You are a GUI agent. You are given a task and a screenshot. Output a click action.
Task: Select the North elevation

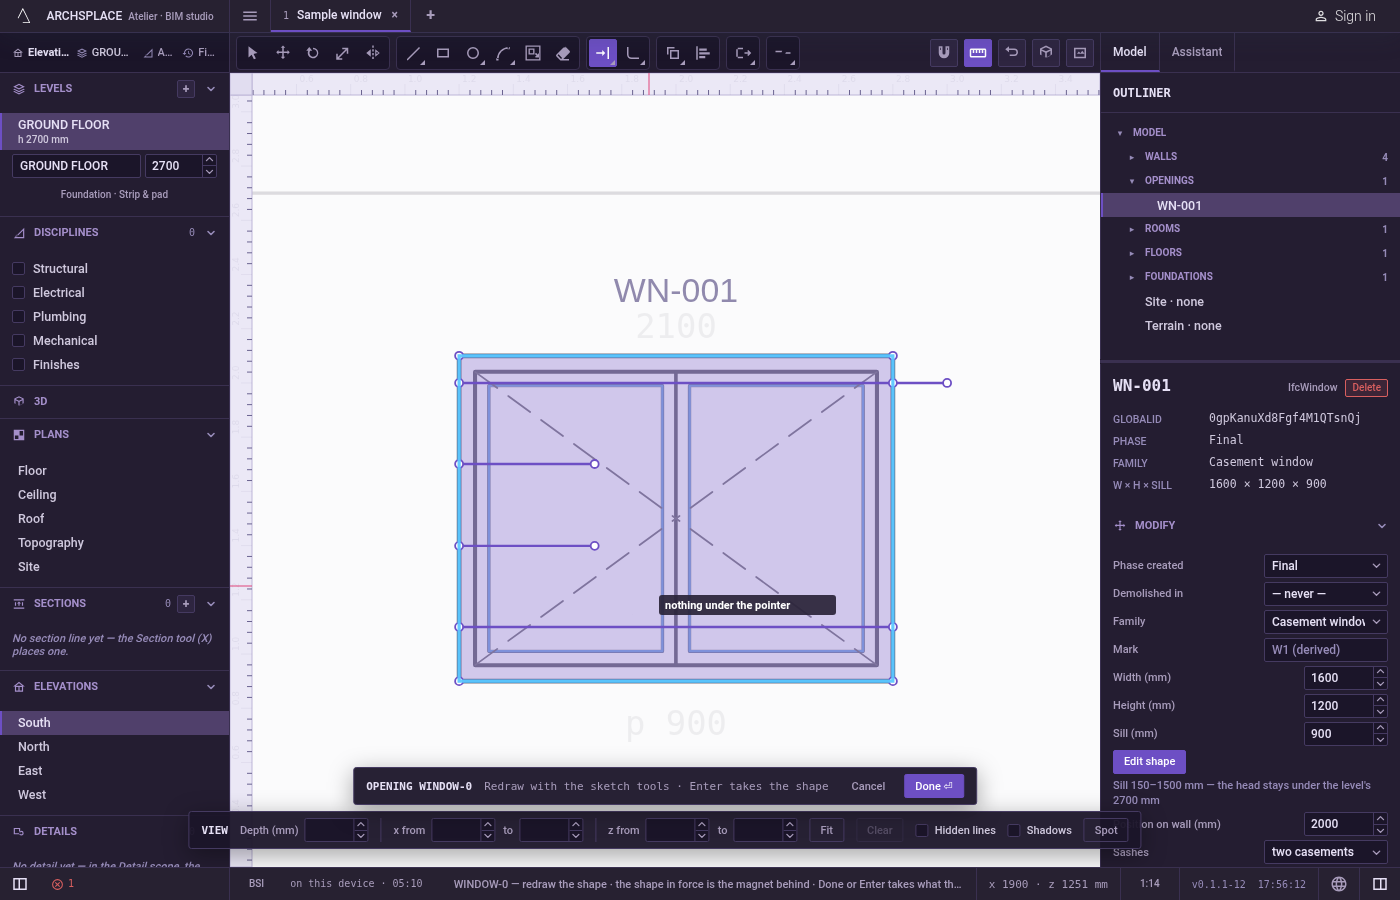click(34, 747)
